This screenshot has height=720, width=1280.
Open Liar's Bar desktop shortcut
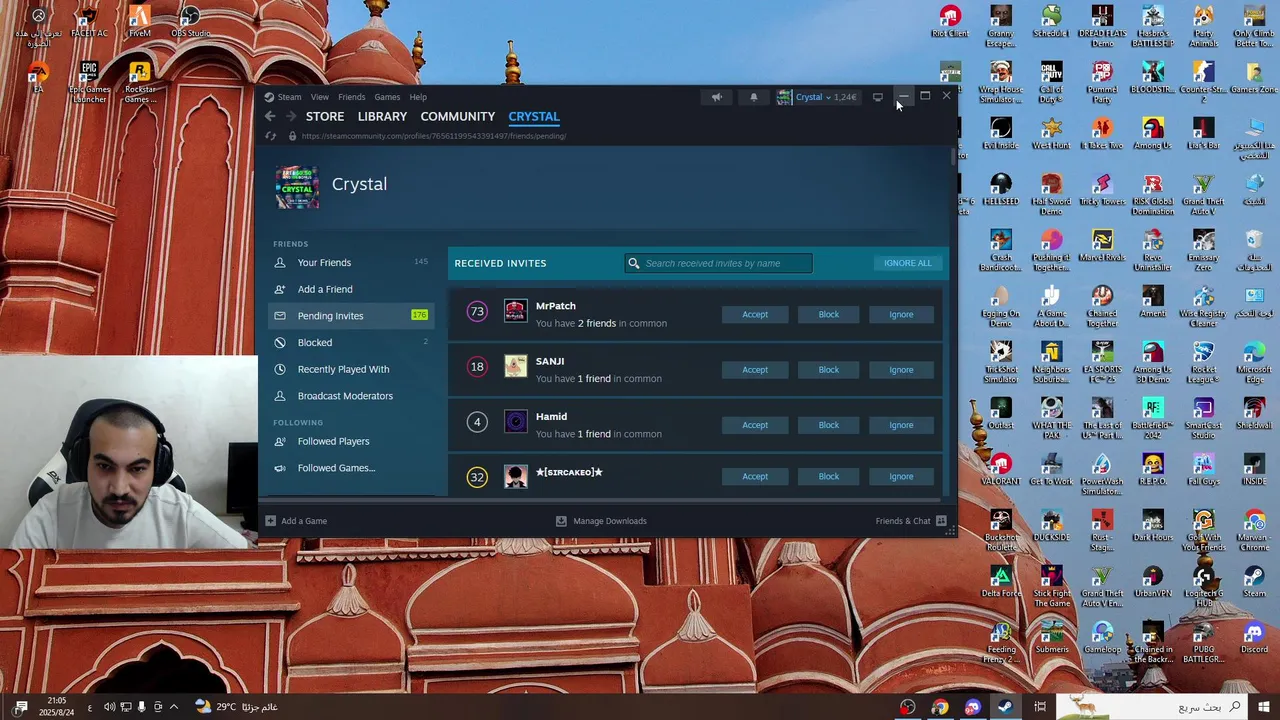click(1203, 133)
